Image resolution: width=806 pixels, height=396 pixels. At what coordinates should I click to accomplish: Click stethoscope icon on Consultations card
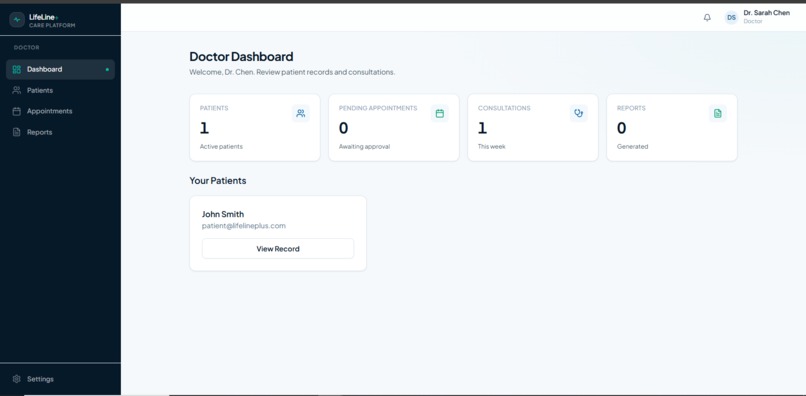click(579, 114)
